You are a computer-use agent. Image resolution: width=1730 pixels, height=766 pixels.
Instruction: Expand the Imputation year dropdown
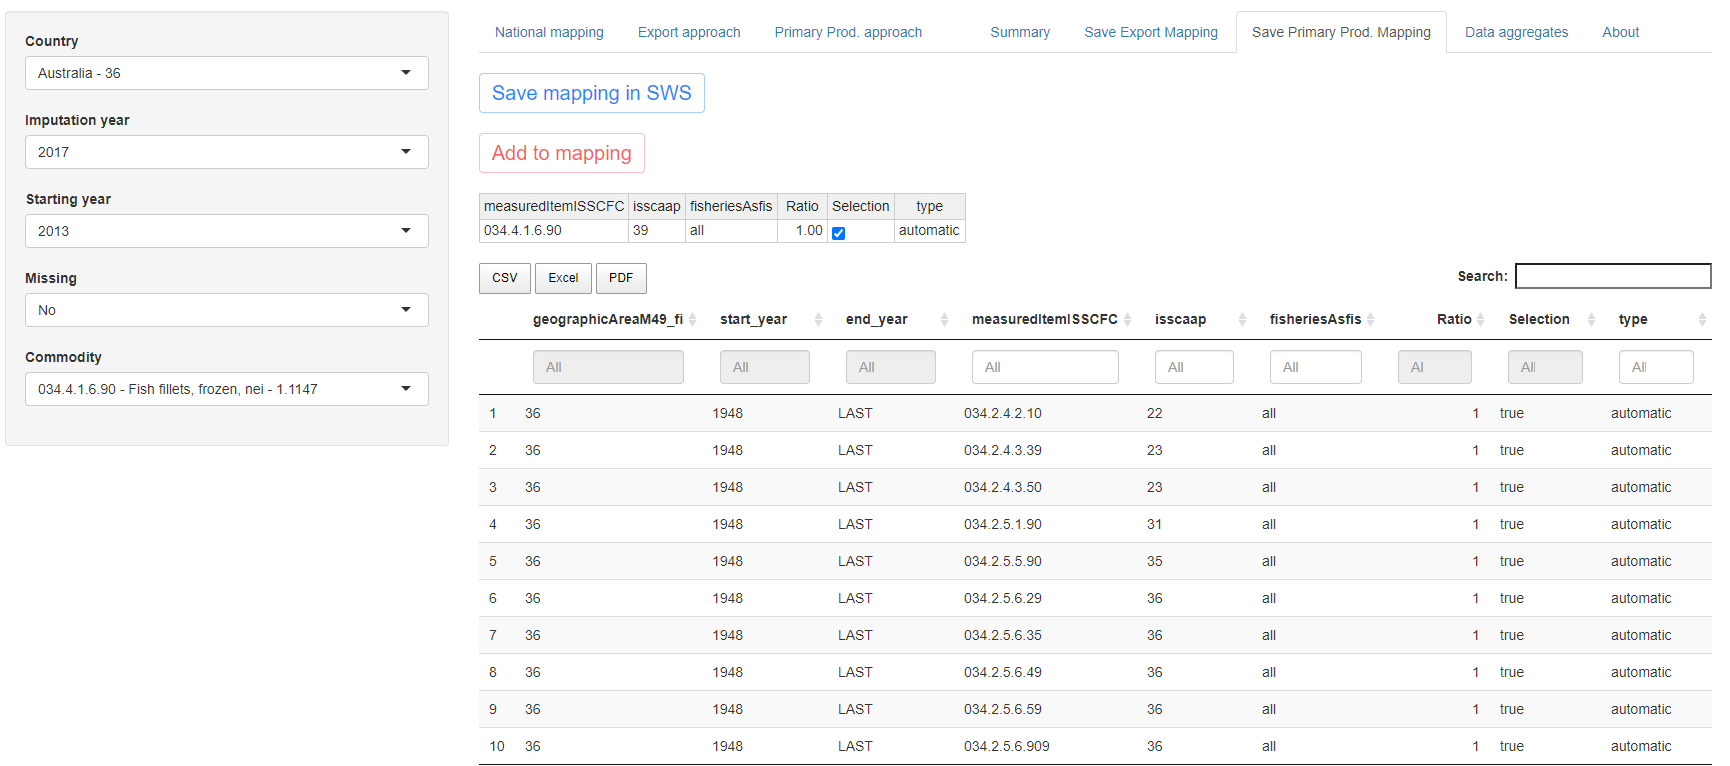[226, 152]
